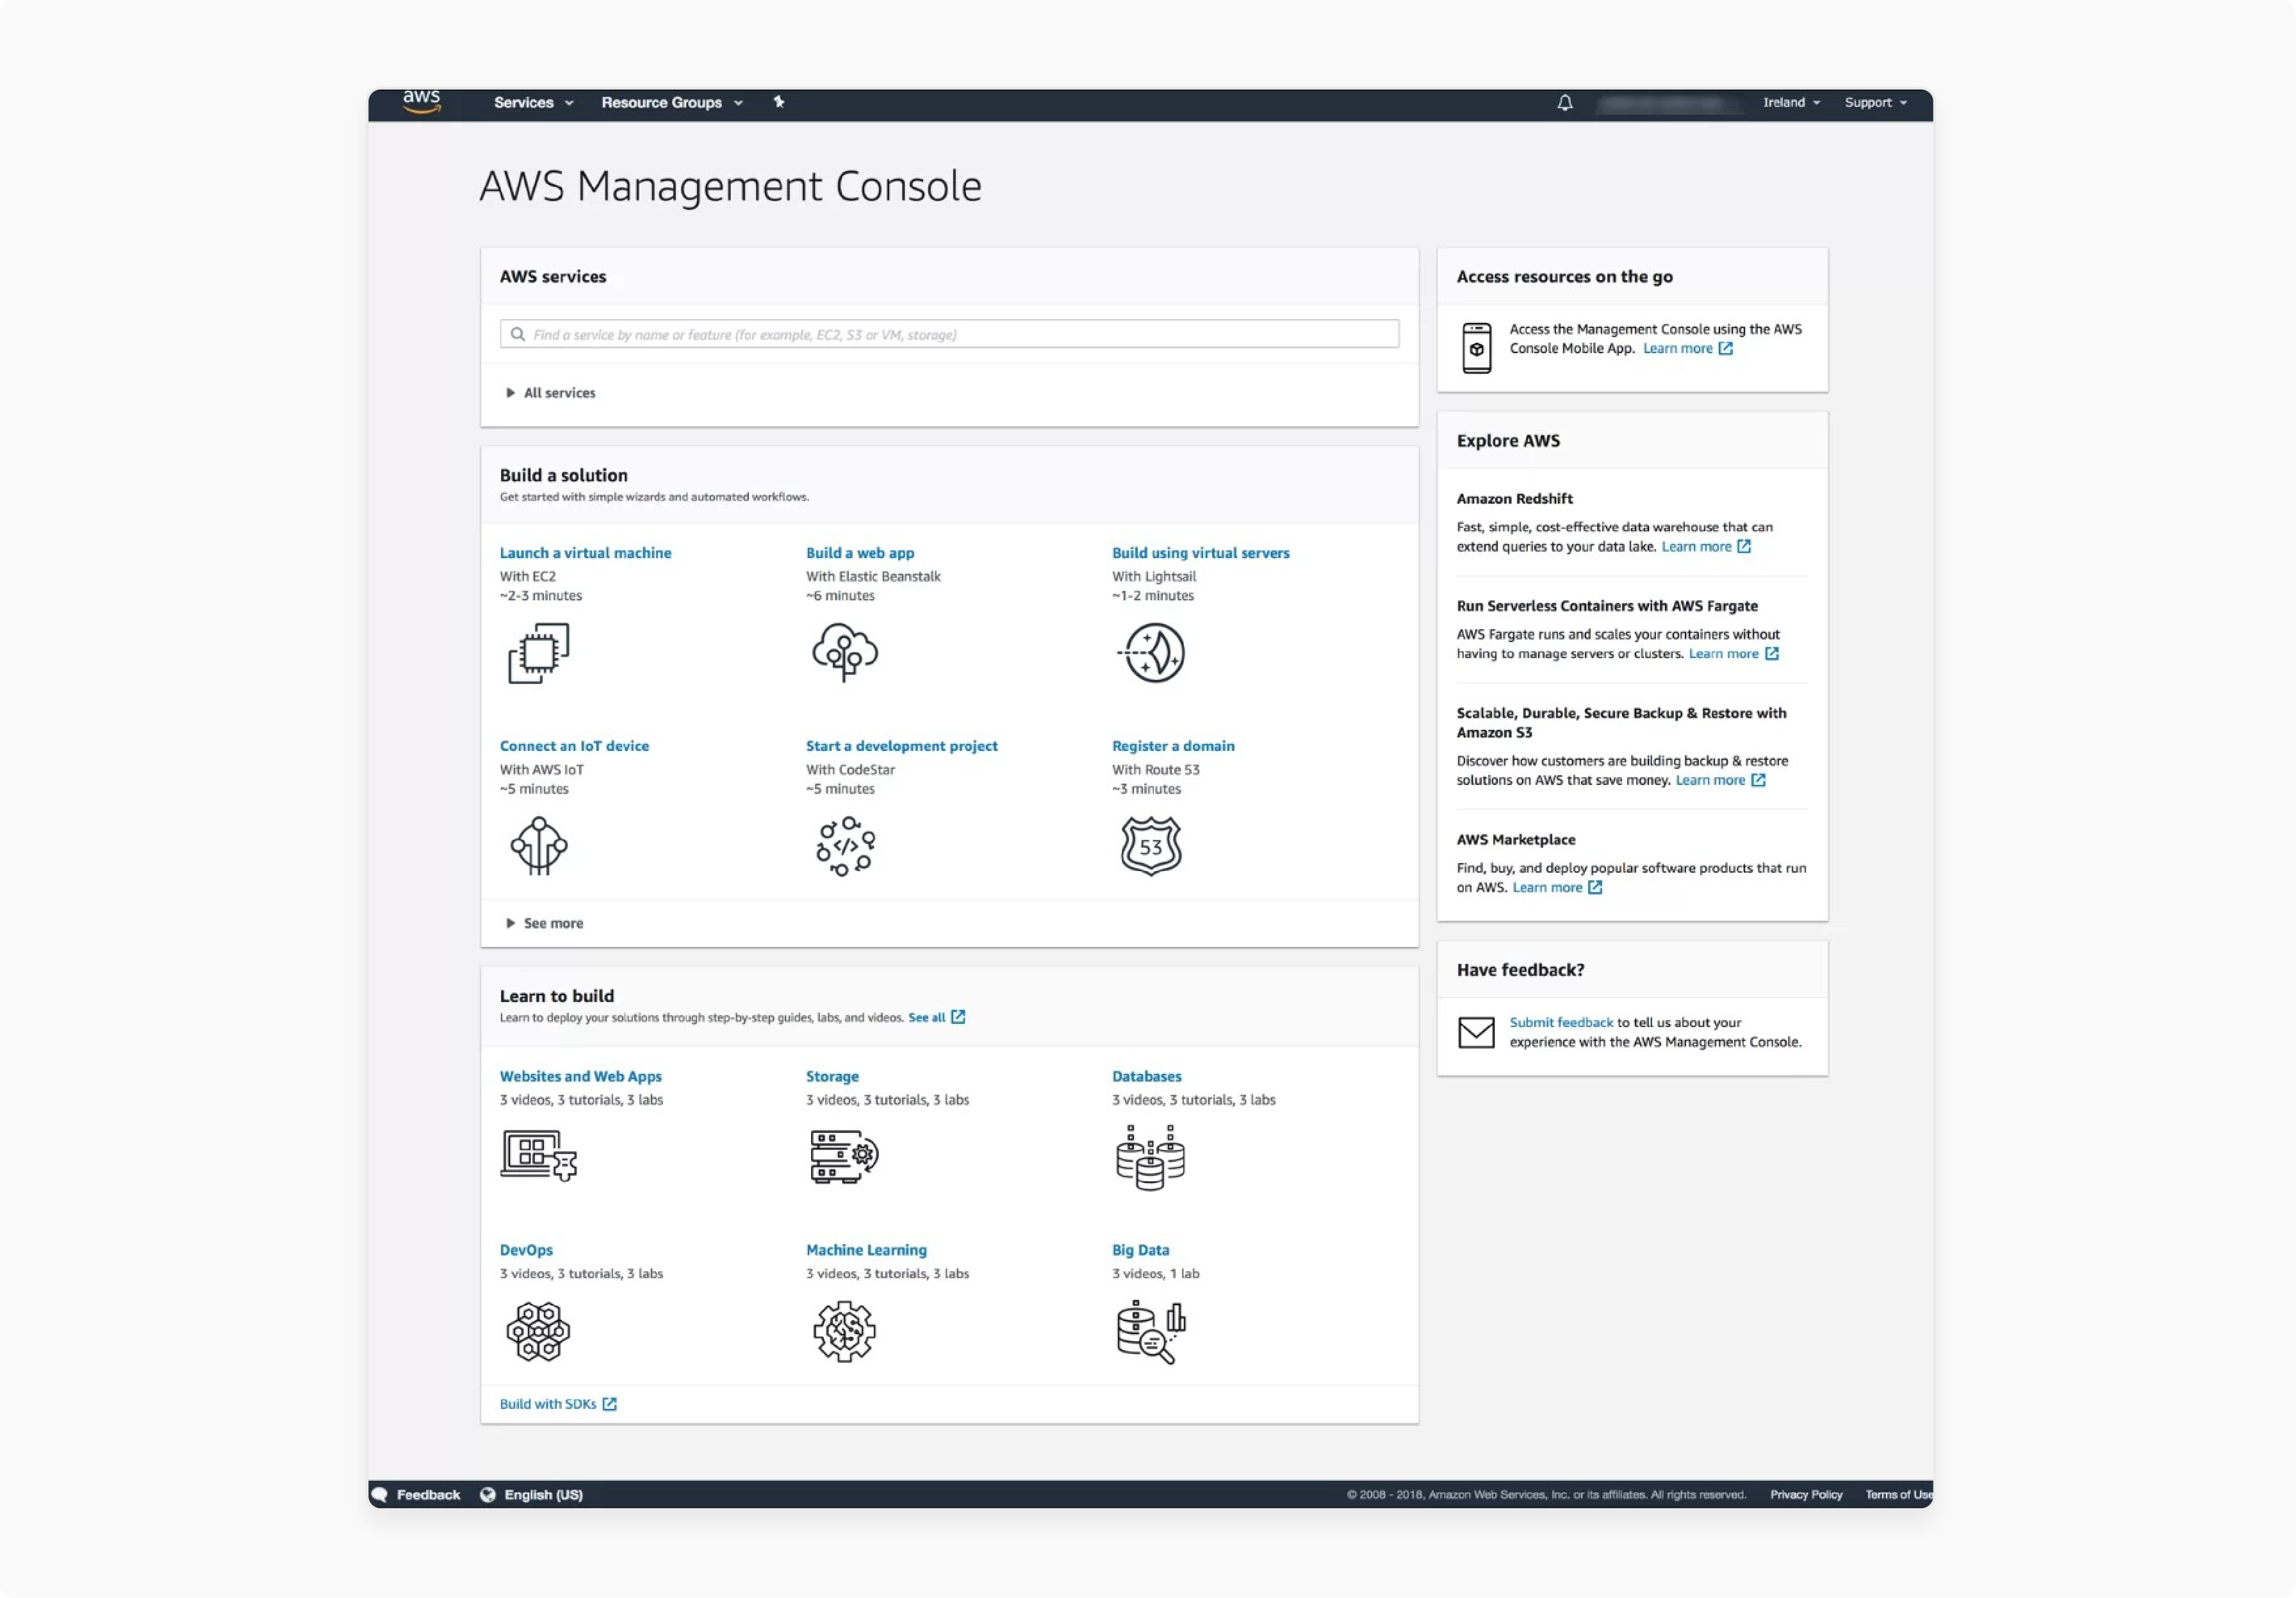Expand See more under Build a solution
2296x1598 pixels.
click(x=545, y=923)
